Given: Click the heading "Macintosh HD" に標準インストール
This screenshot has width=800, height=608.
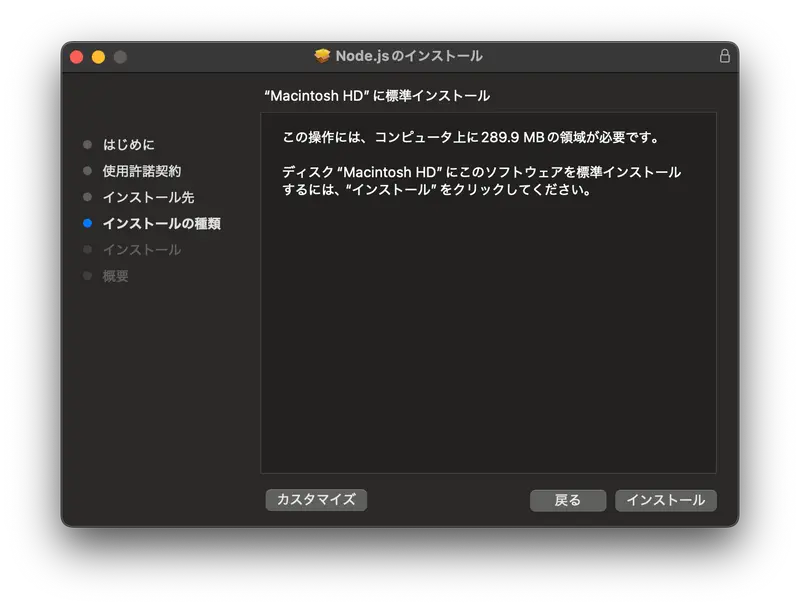Looking at the screenshot, I should pos(377,96).
